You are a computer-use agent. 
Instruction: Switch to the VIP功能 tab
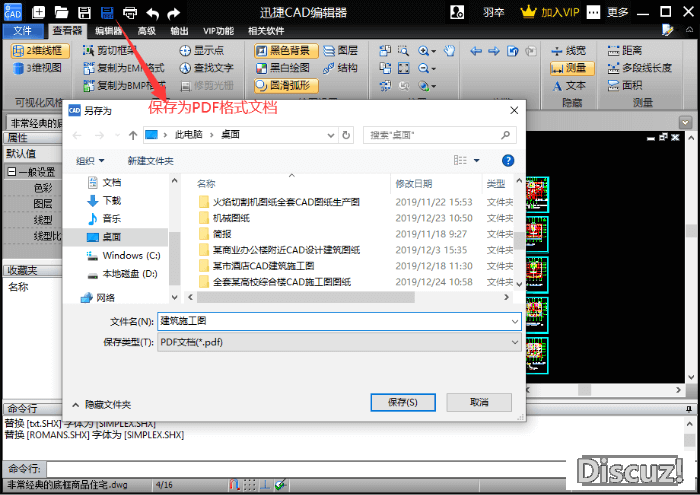pyautogui.click(x=217, y=31)
